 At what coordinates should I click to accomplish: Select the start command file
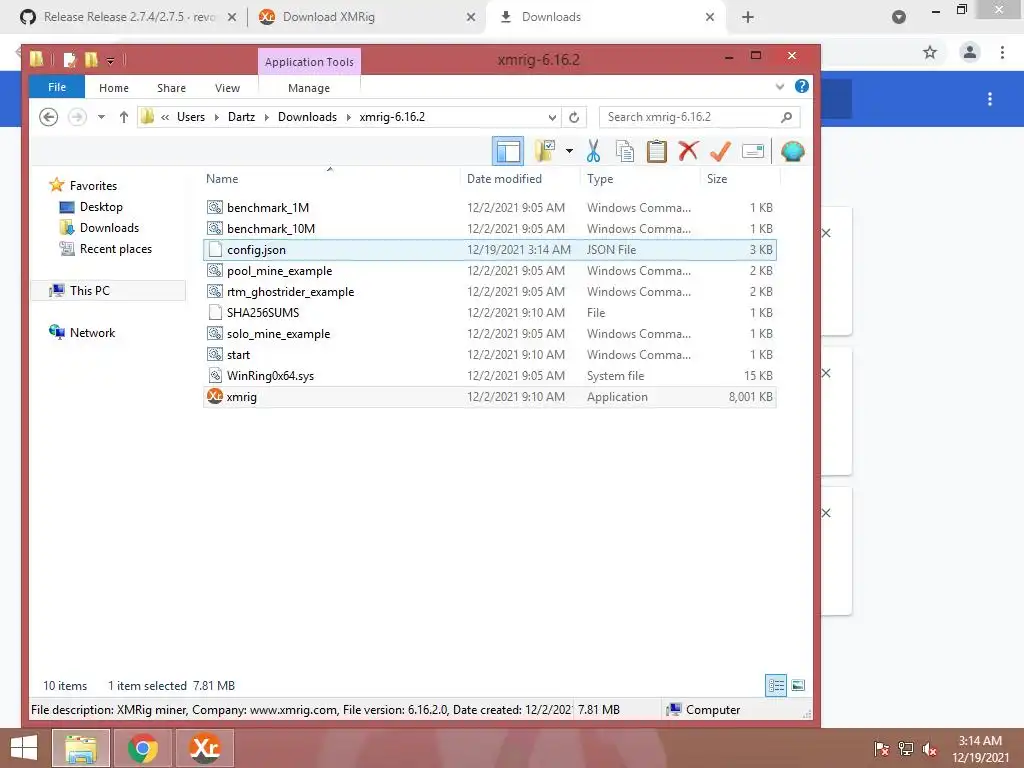coord(490,355)
